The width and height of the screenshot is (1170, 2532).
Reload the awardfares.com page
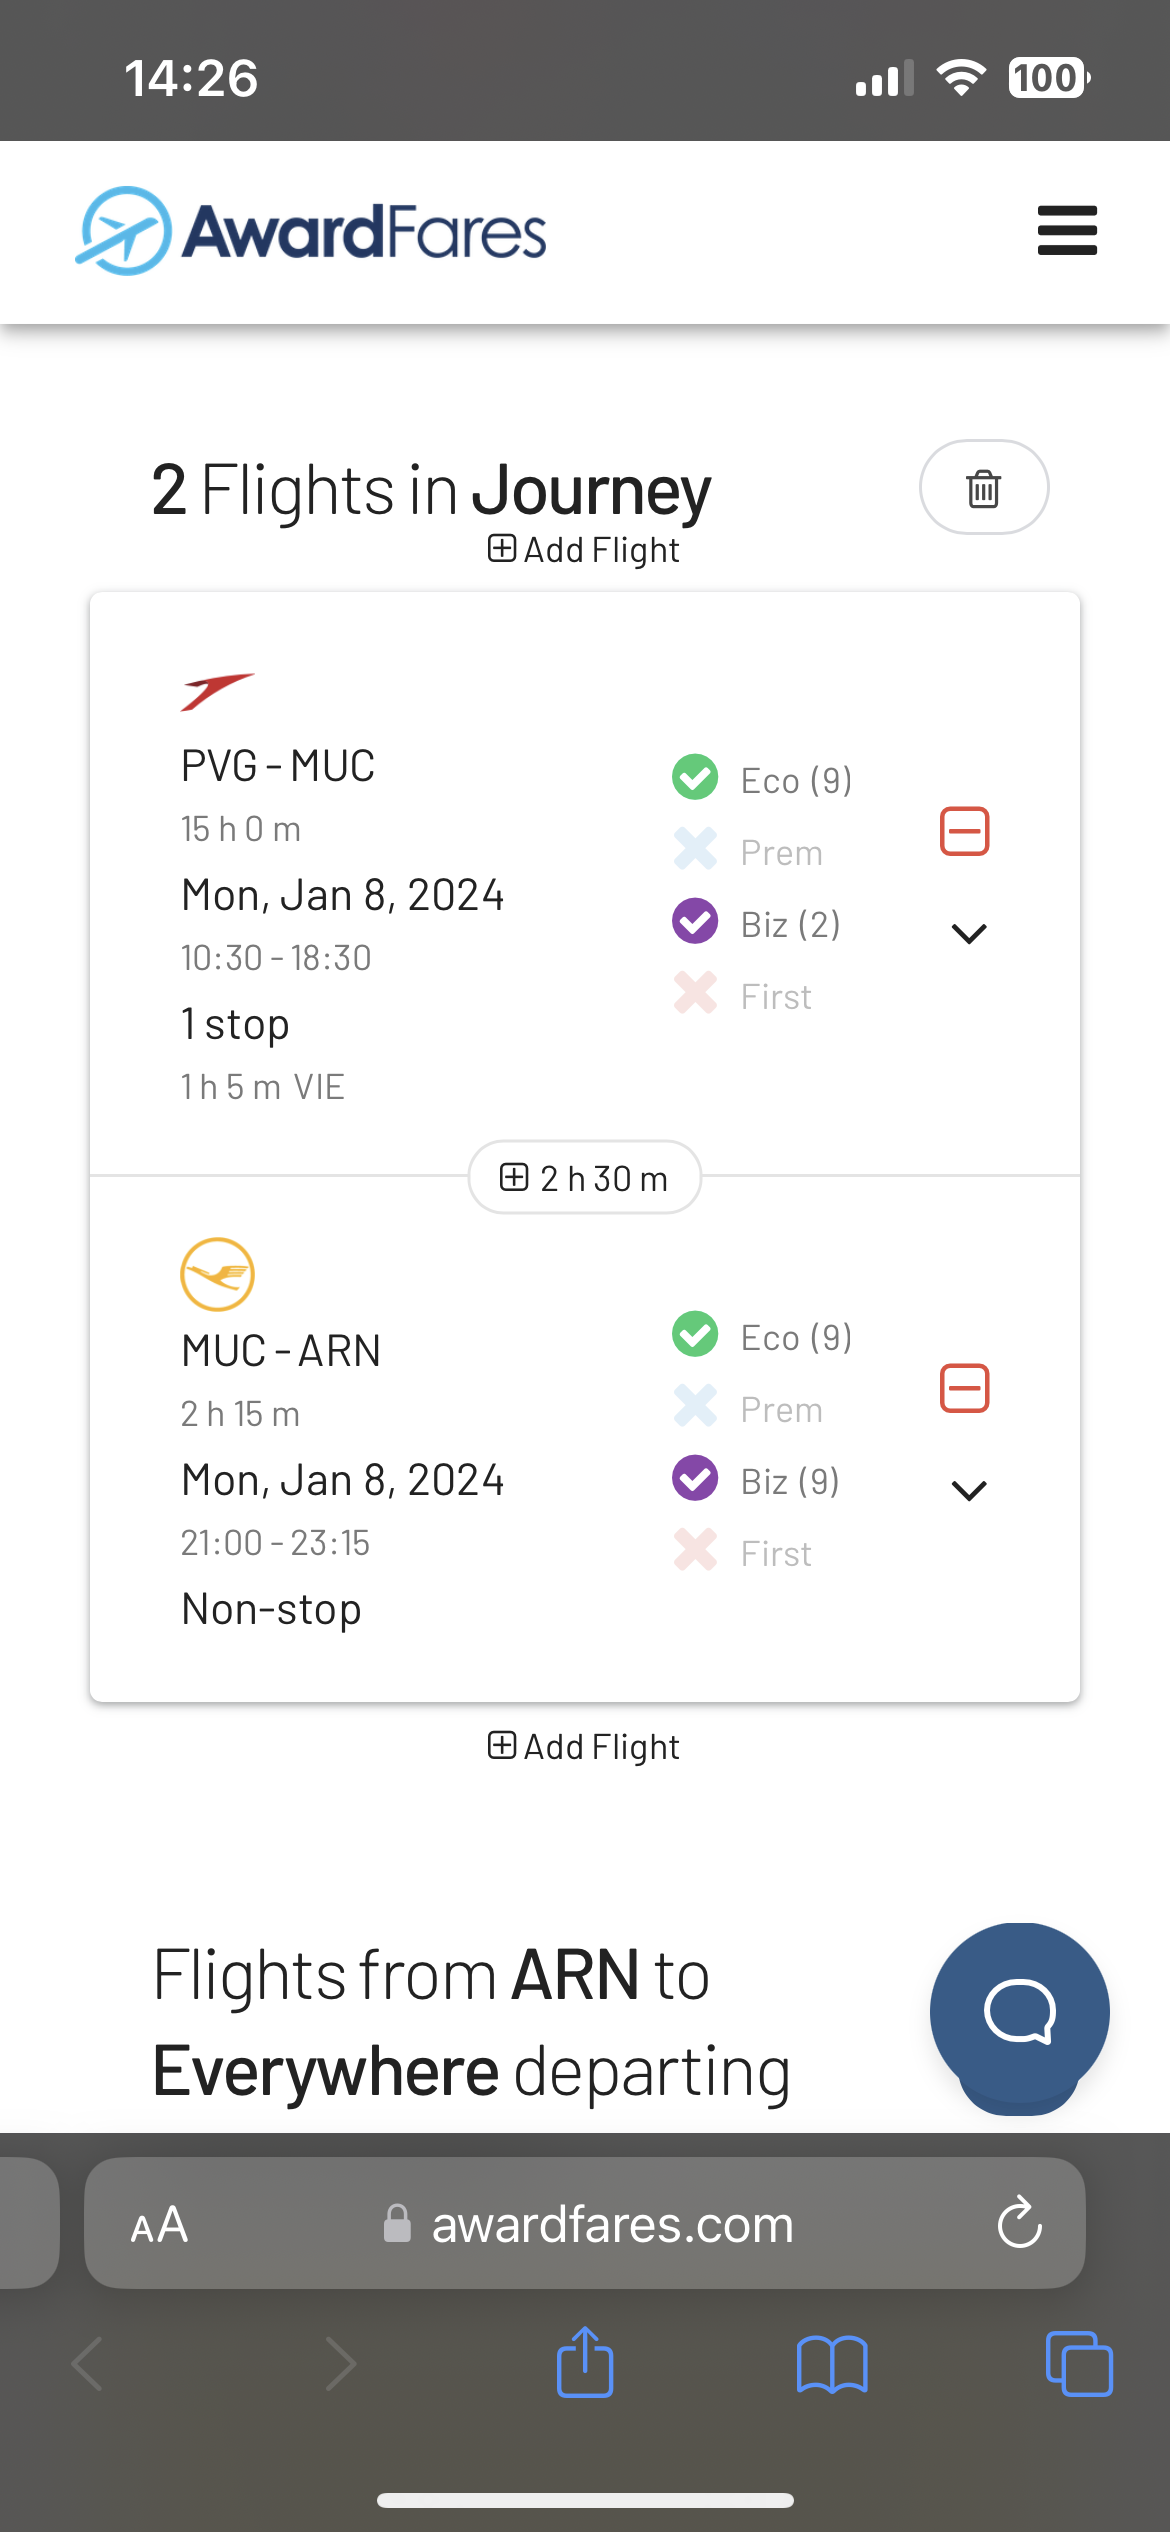click(x=1019, y=2223)
